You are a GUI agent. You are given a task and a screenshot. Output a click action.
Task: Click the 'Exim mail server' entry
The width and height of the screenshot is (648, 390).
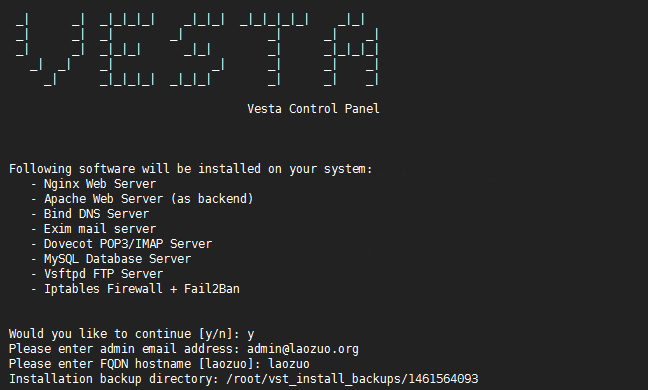pyautogui.click(x=100, y=229)
